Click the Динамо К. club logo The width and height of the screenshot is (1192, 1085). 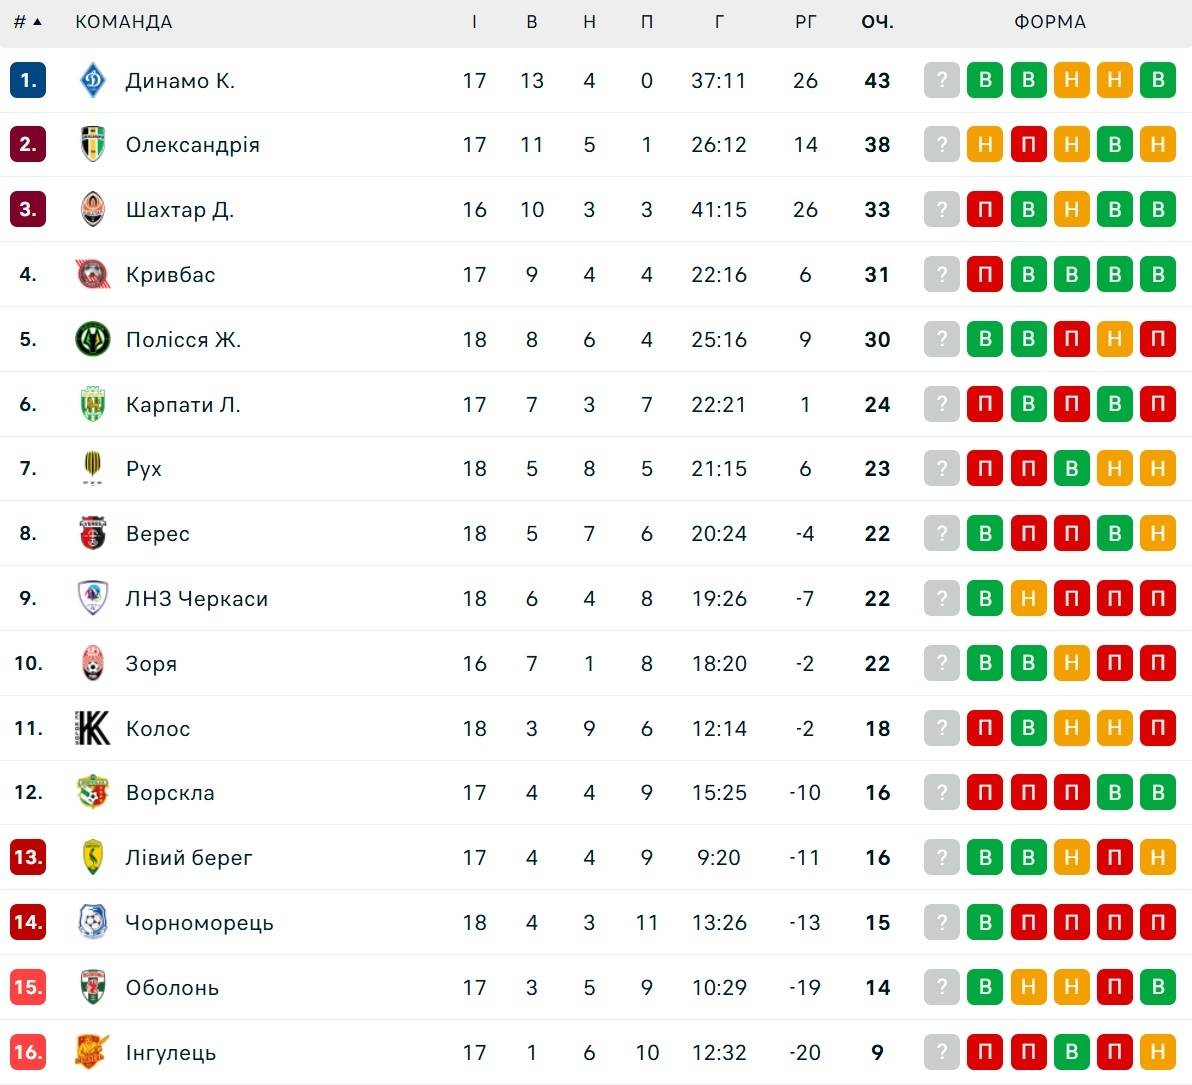coord(93,80)
